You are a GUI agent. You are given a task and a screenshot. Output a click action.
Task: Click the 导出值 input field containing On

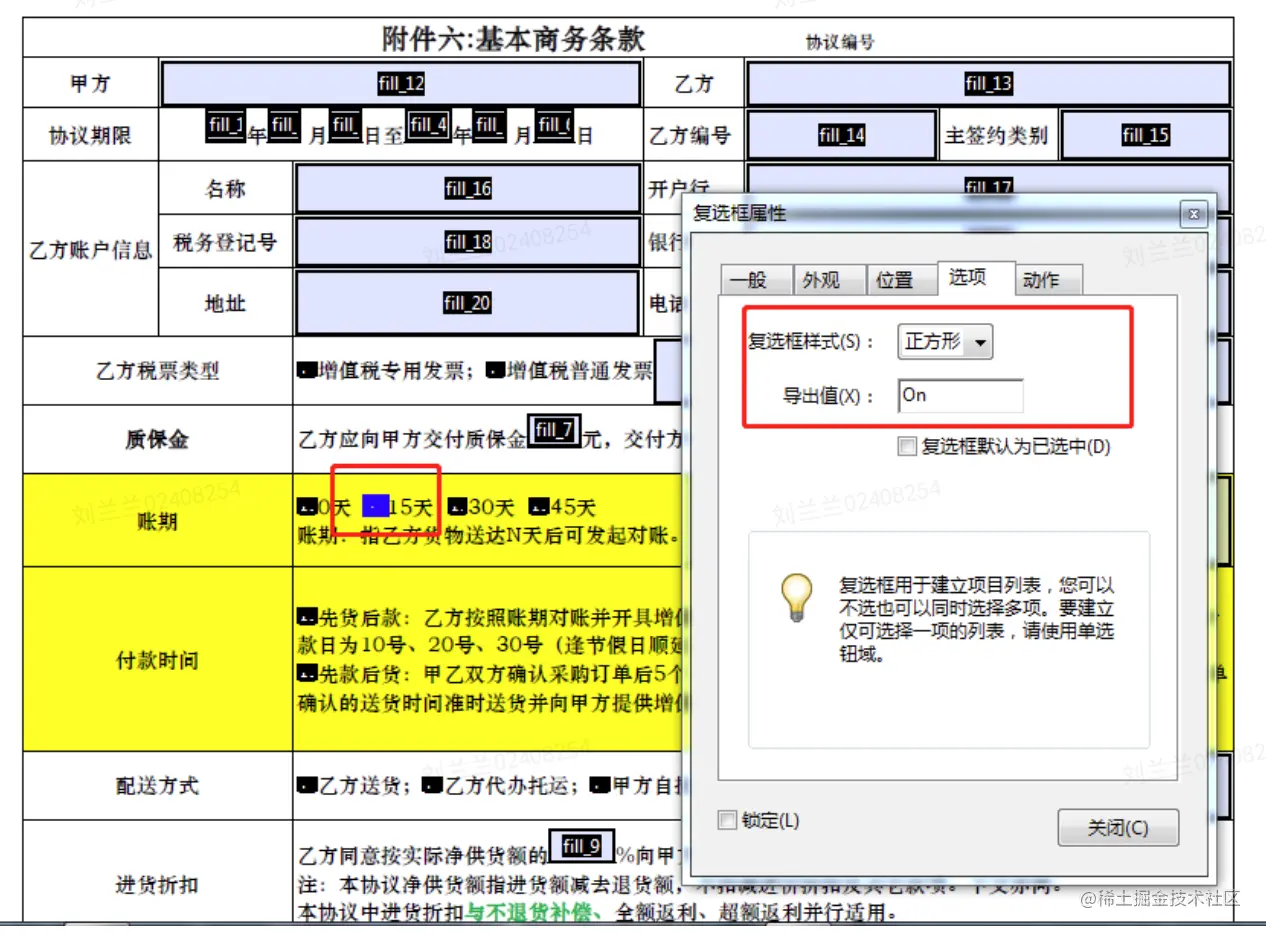(x=960, y=396)
